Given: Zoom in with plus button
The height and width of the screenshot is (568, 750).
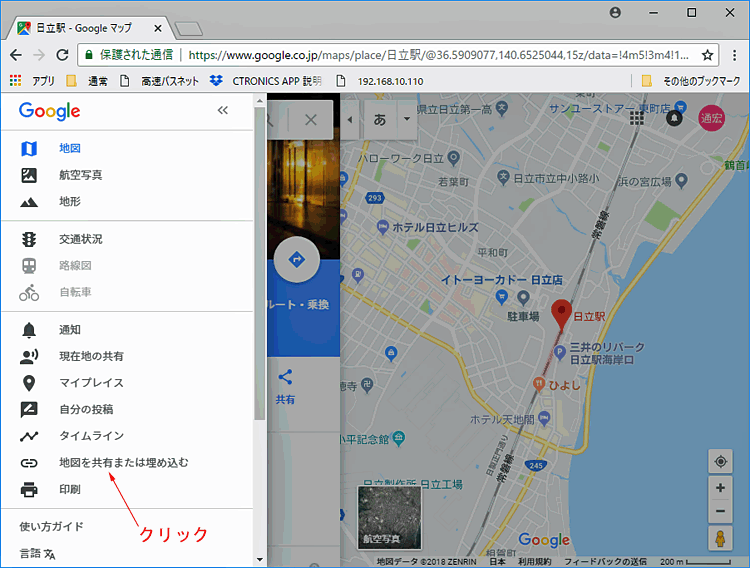Looking at the screenshot, I should click(720, 488).
